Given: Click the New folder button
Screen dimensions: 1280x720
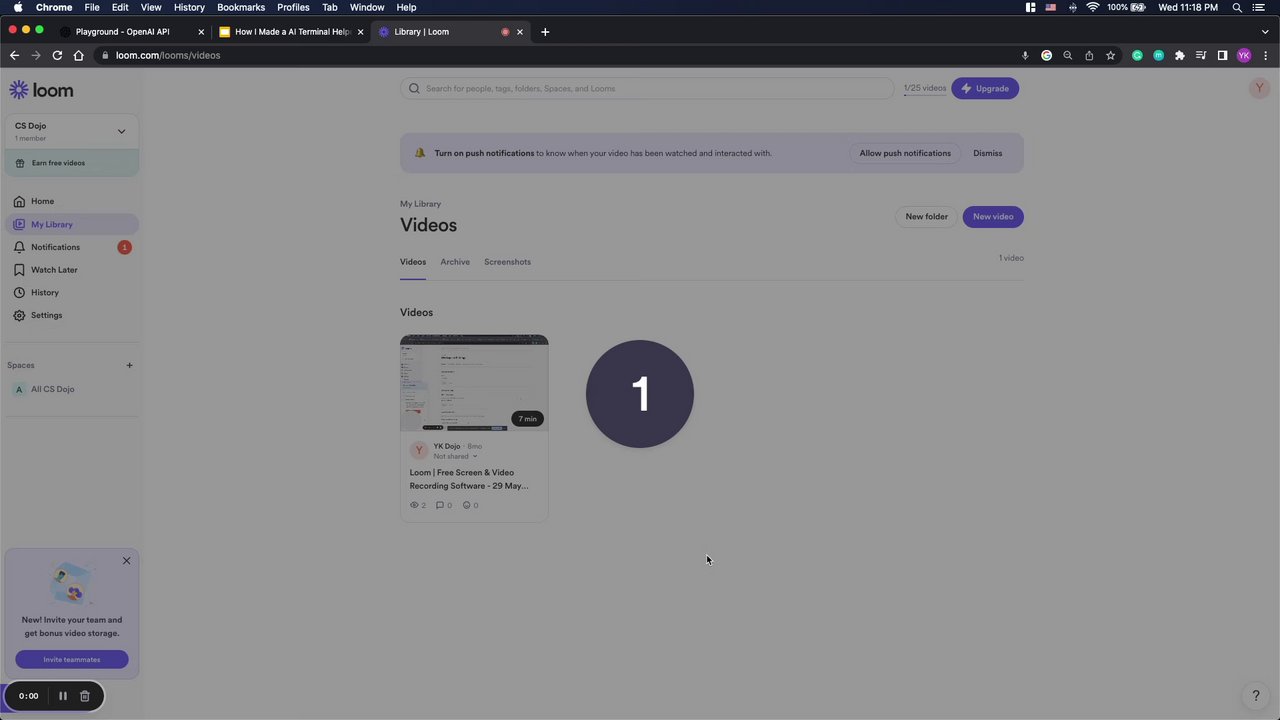Looking at the screenshot, I should tap(926, 216).
